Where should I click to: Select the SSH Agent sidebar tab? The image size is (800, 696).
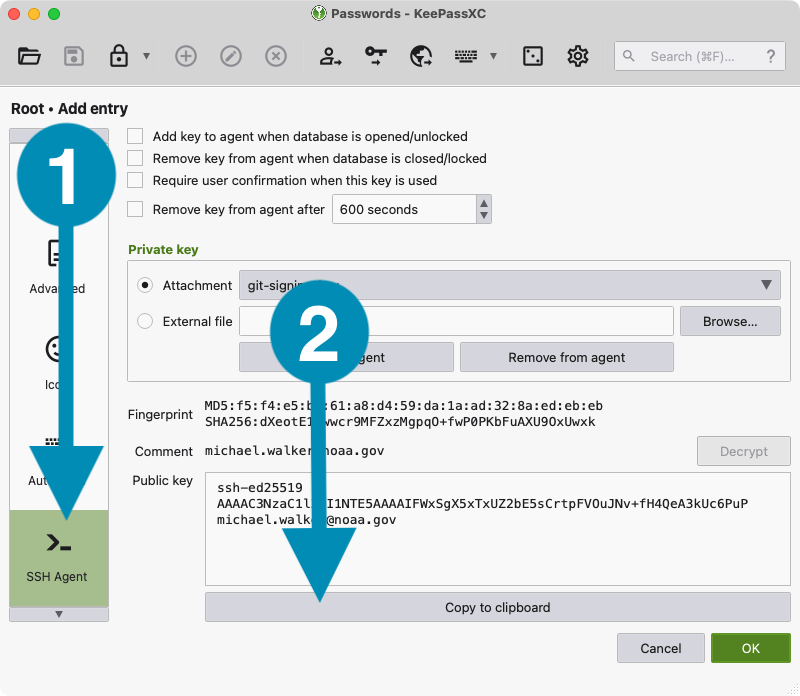(x=58, y=557)
